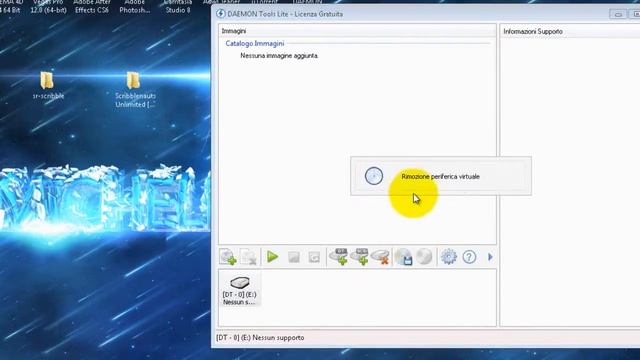
Task: Click the Nessuna immagine aggiunta text
Action: pyautogui.click(x=279, y=56)
